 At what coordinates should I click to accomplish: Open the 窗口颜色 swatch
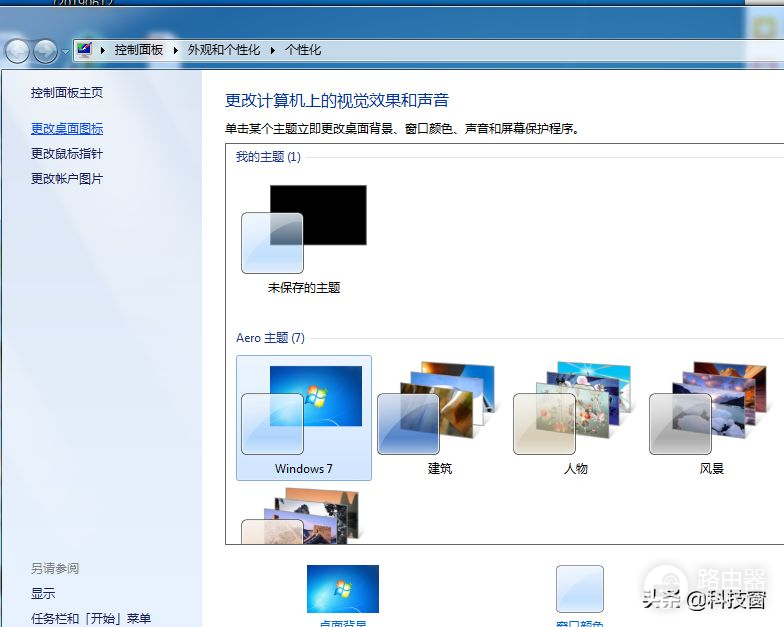580,590
